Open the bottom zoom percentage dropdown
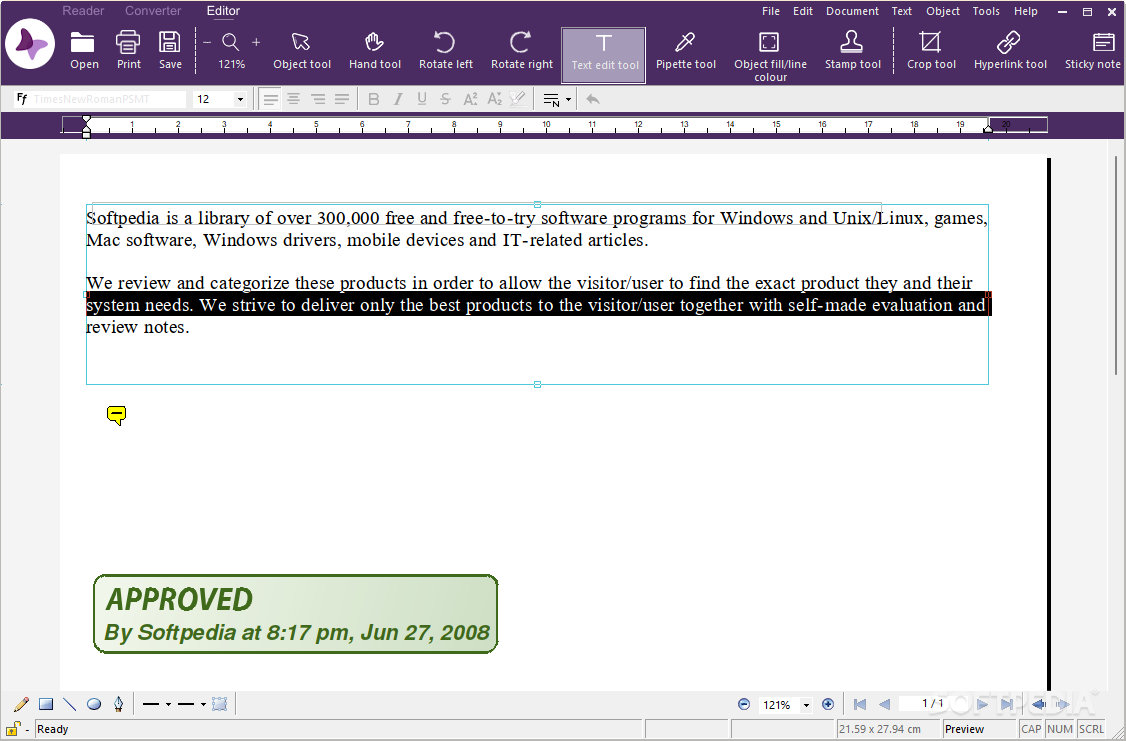Screen dimensions: 1126x741 [806, 705]
